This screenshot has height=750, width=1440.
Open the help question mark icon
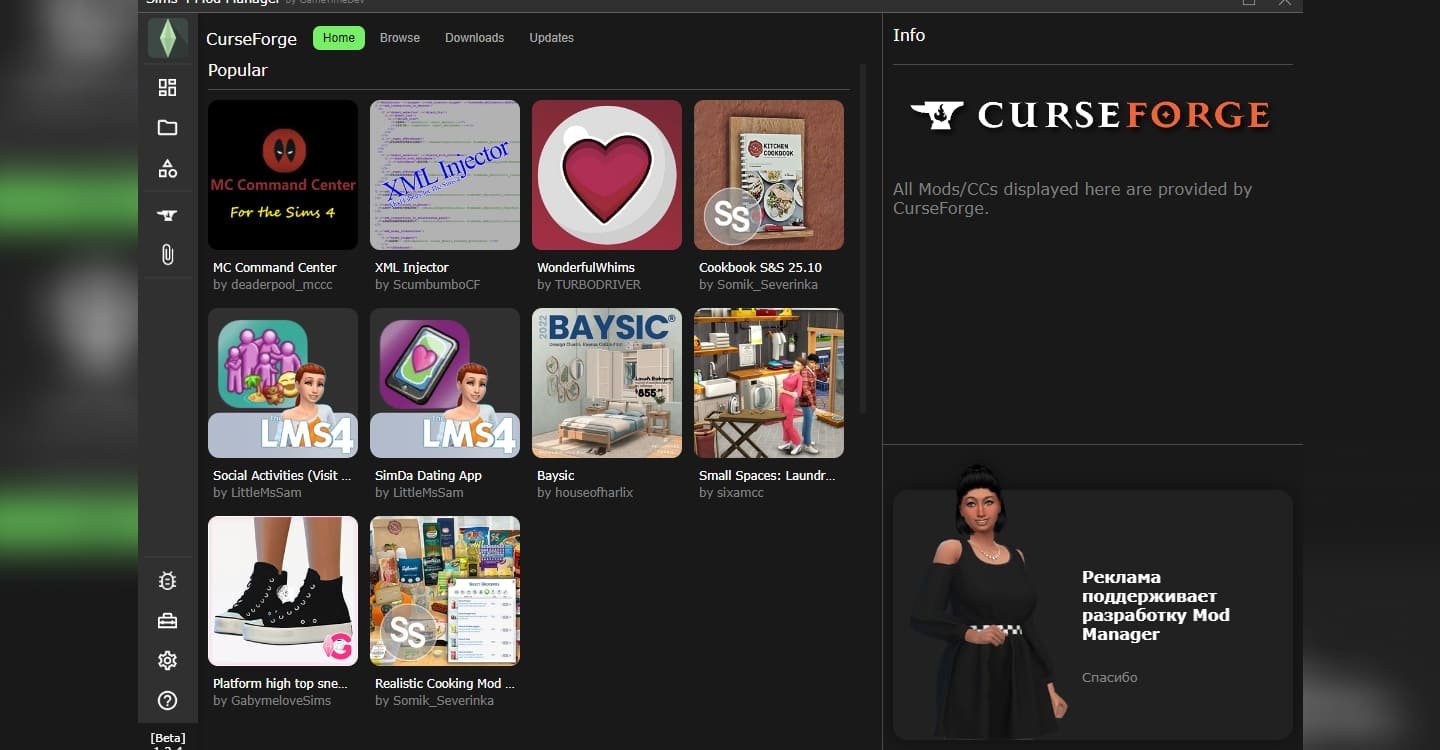pos(167,701)
